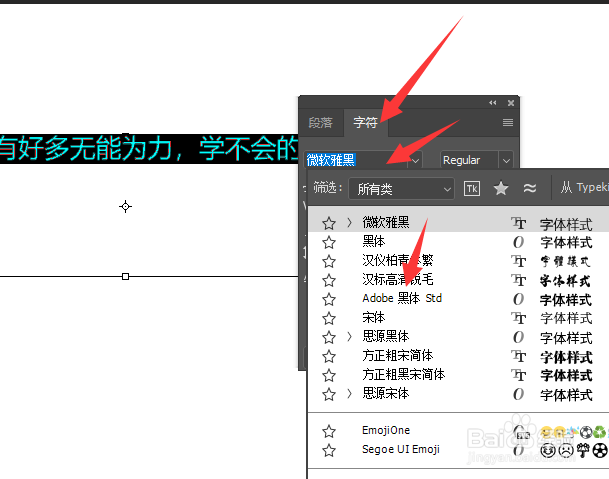This screenshot has height=479, width=609.
Task: Close the character panel
Action: tap(511, 103)
